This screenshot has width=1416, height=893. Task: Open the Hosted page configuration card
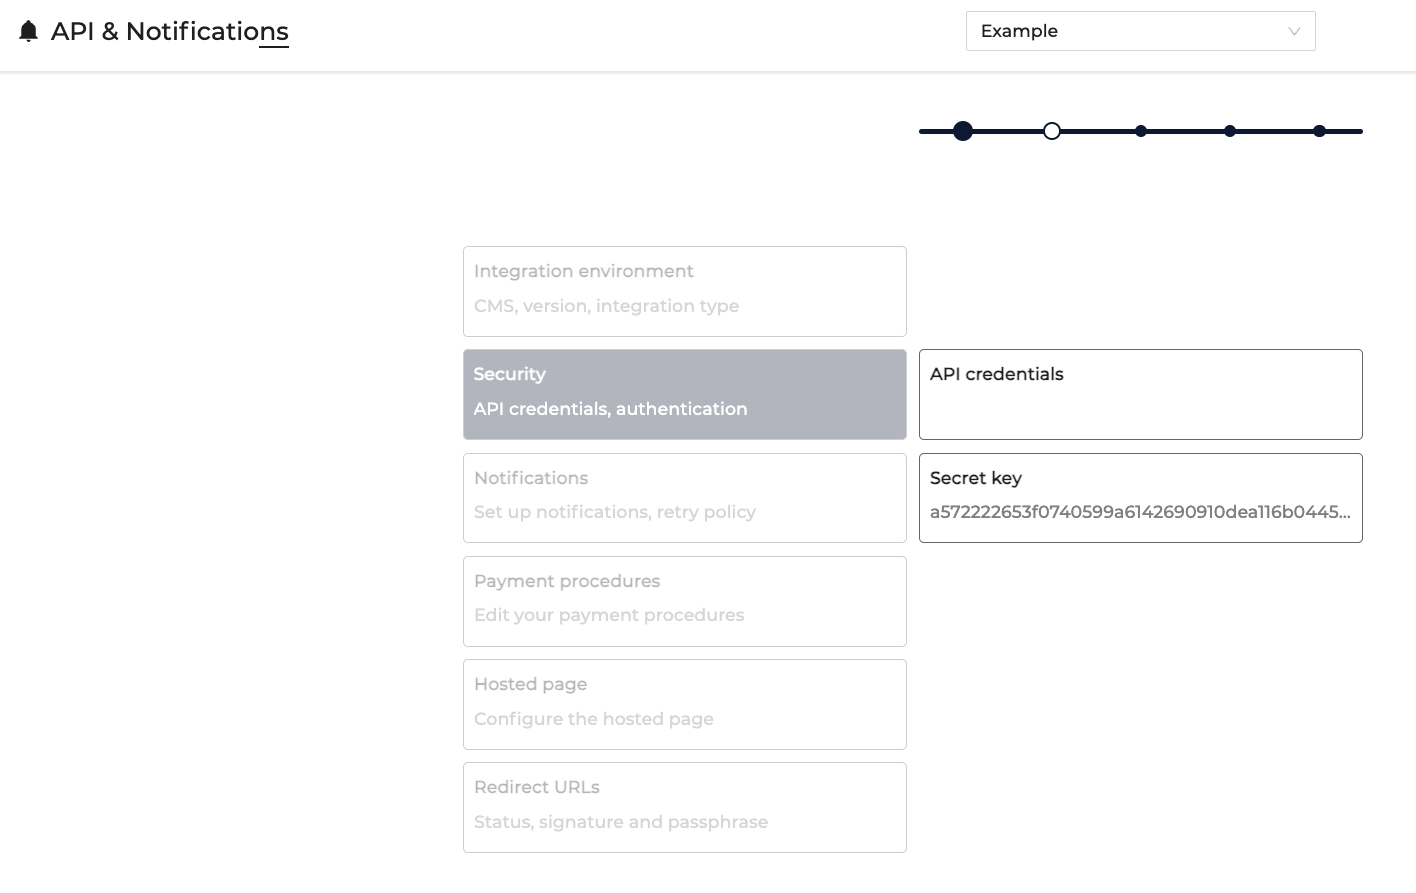click(684, 704)
